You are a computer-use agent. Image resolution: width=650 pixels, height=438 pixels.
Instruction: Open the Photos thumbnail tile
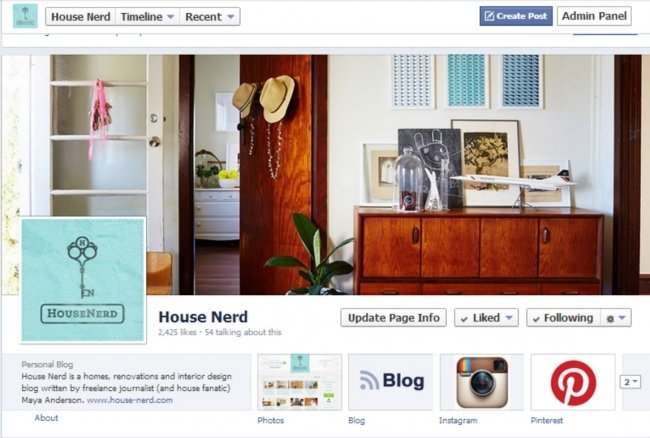pyautogui.click(x=300, y=382)
